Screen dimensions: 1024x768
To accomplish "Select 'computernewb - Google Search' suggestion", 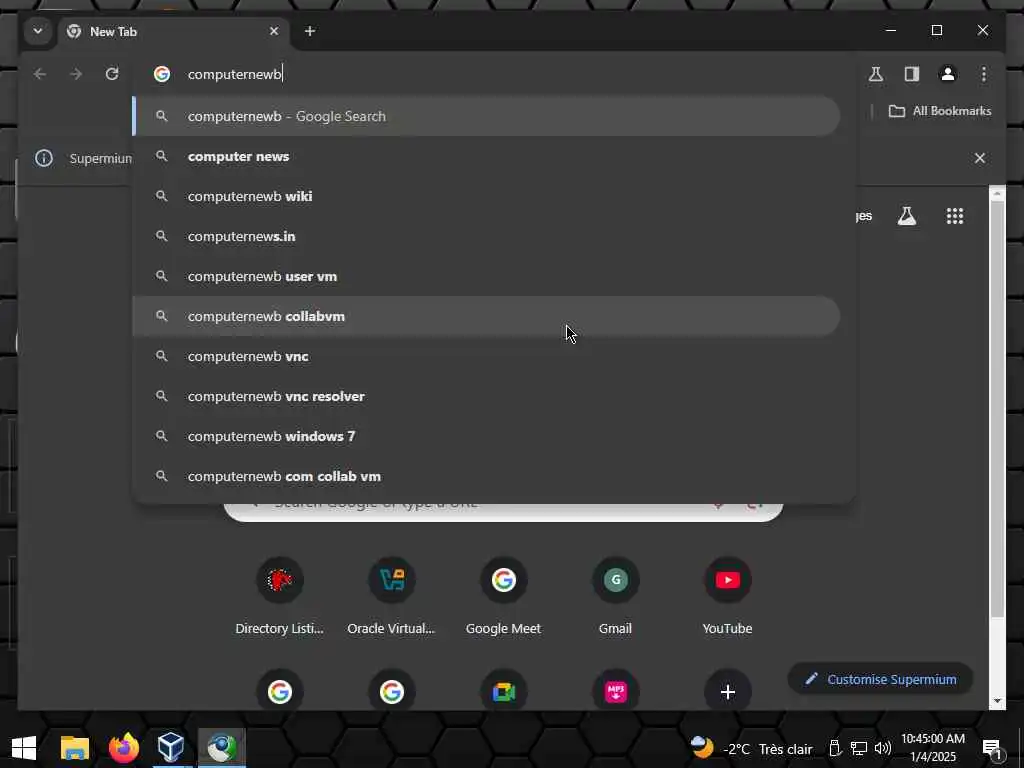I will (x=487, y=116).
